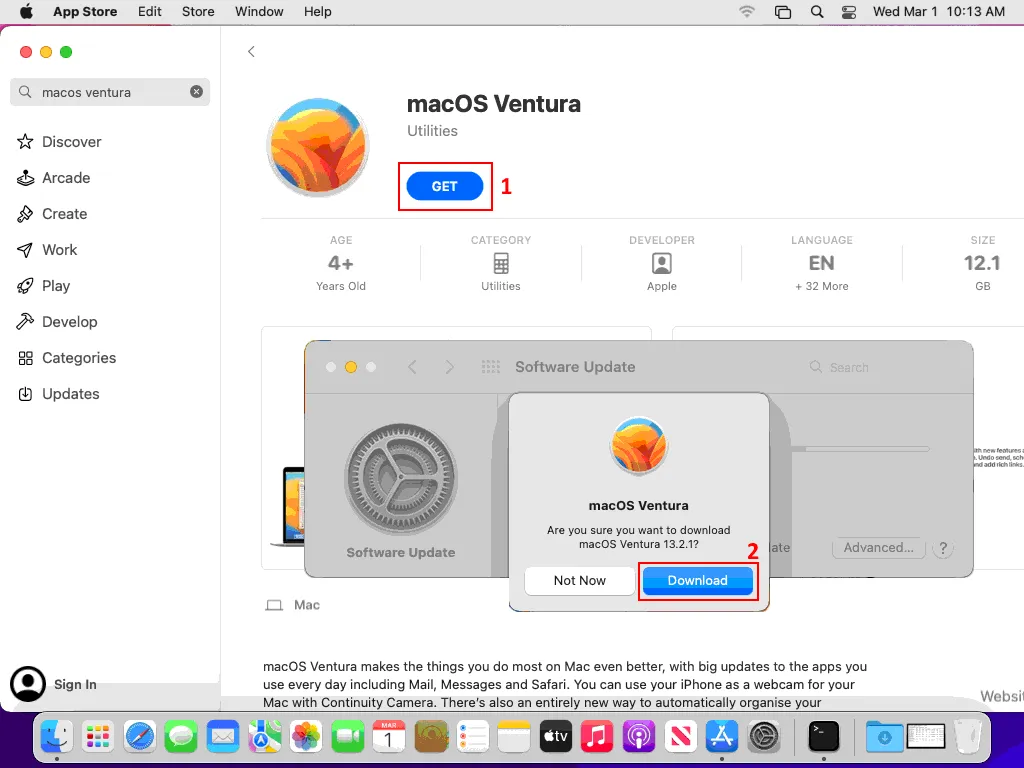
Task: Select Develop in the sidebar
Action: tap(69, 322)
